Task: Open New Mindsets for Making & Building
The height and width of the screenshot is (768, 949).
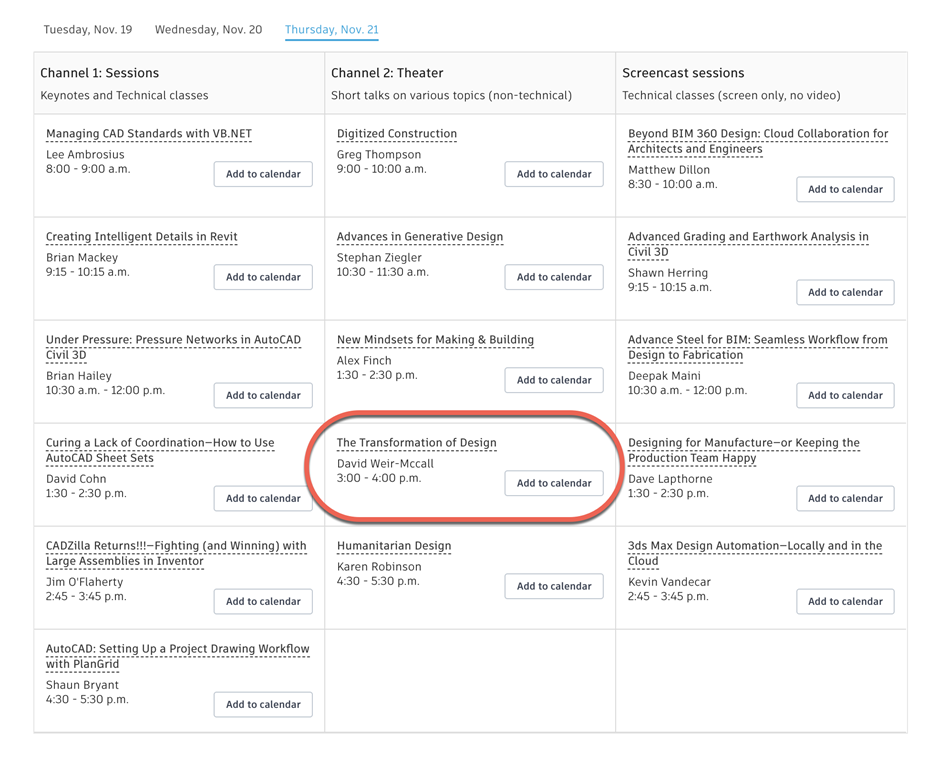Action: click(x=435, y=340)
